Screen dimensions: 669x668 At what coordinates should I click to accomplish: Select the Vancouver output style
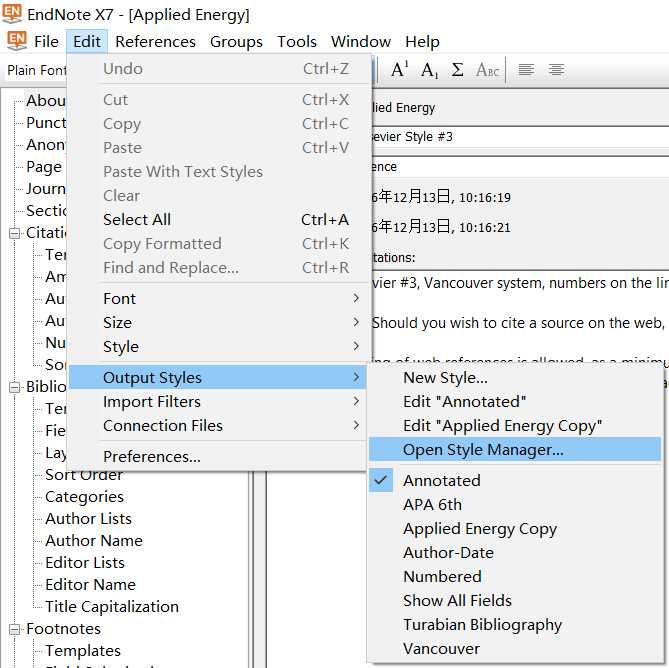pyautogui.click(x=515, y=648)
